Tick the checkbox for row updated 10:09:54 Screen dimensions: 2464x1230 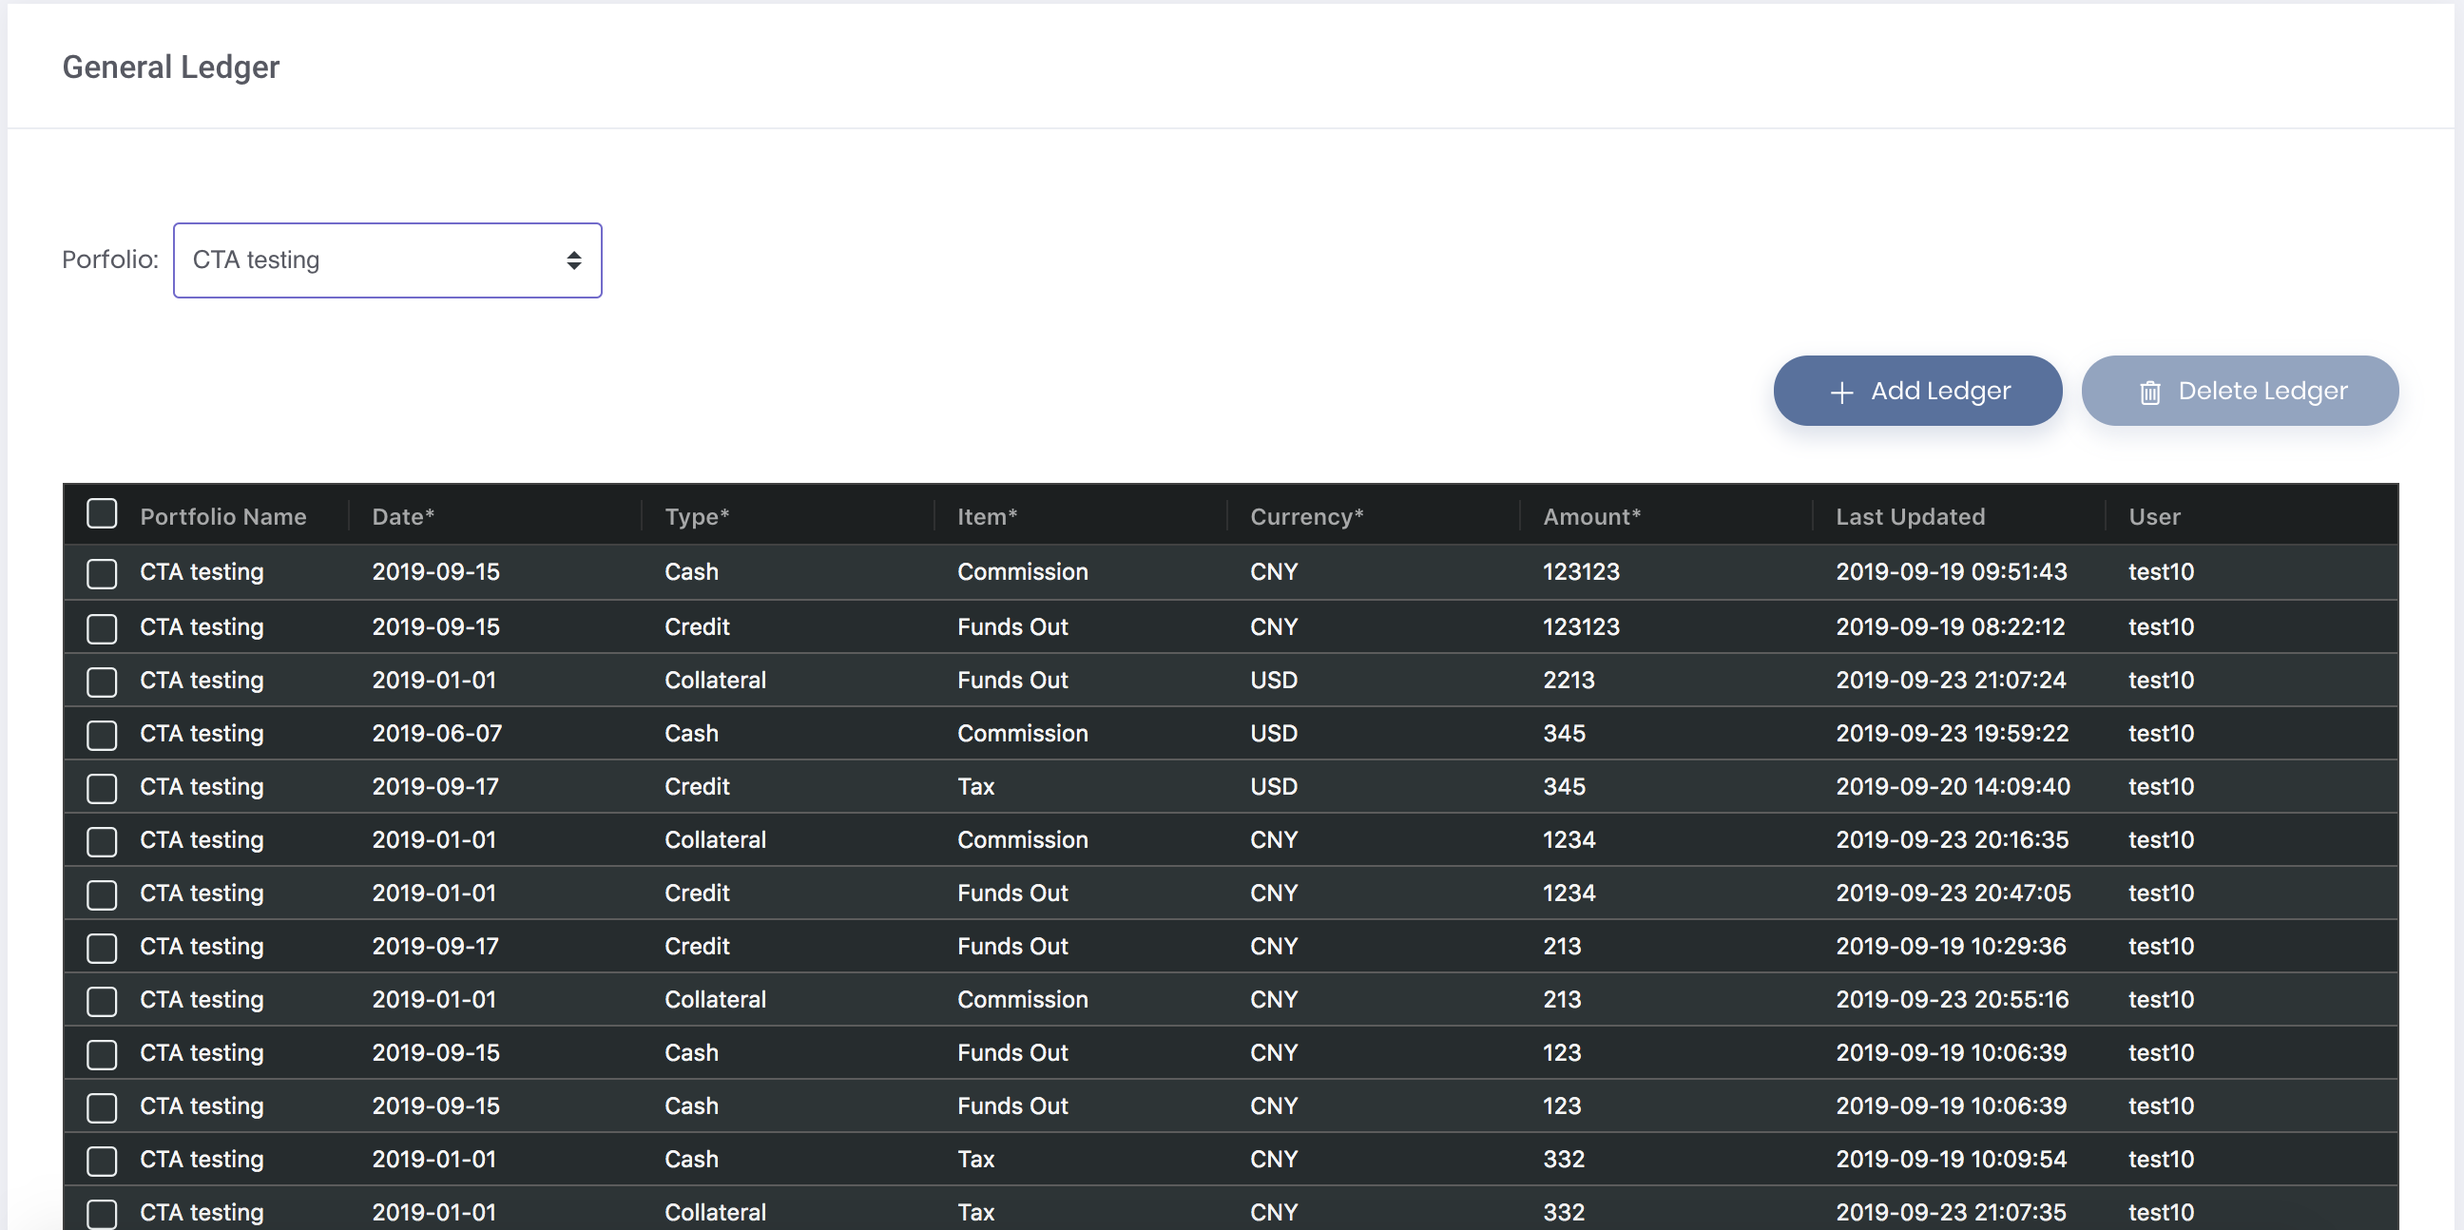102,1160
